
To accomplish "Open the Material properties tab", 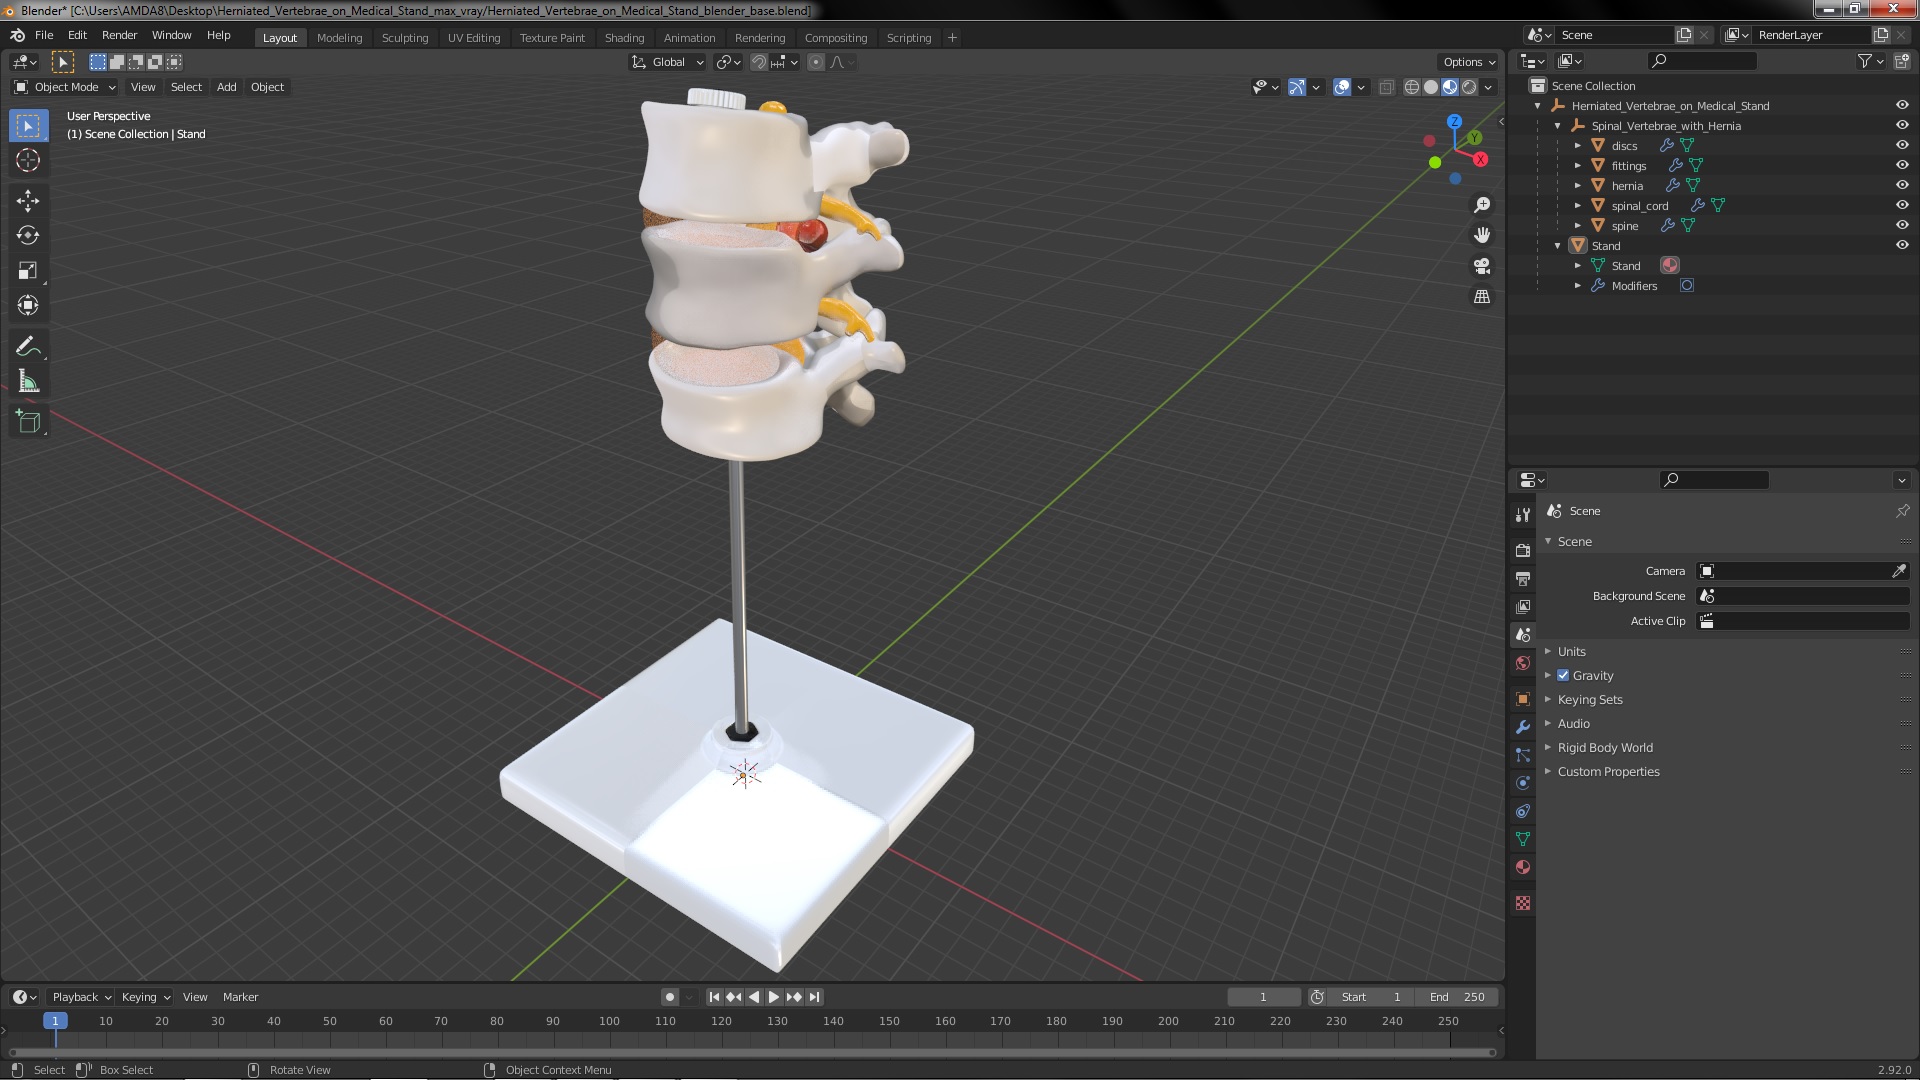I will pyautogui.click(x=1523, y=867).
